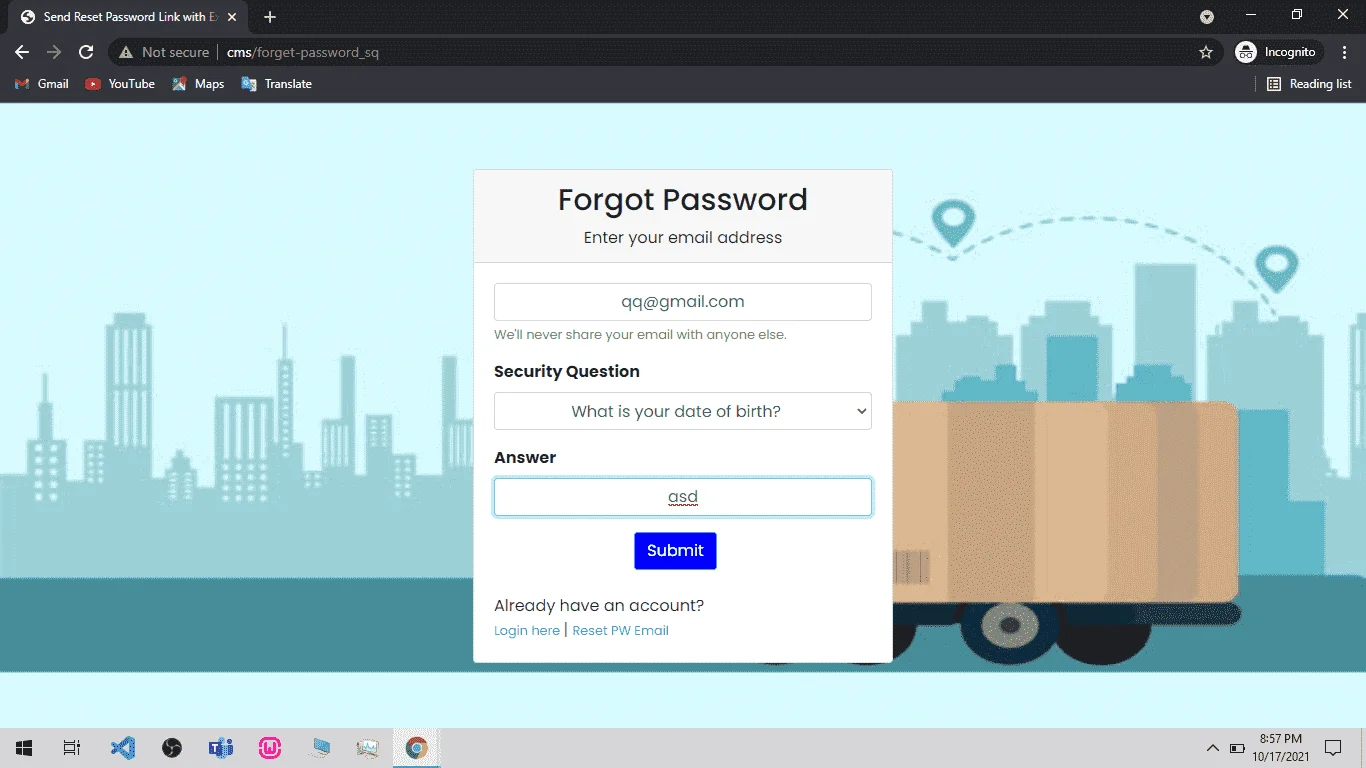This screenshot has width=1366, height=768.
Task: Open tab search dropdown in title bar
Action: (x=1207, y=17)
